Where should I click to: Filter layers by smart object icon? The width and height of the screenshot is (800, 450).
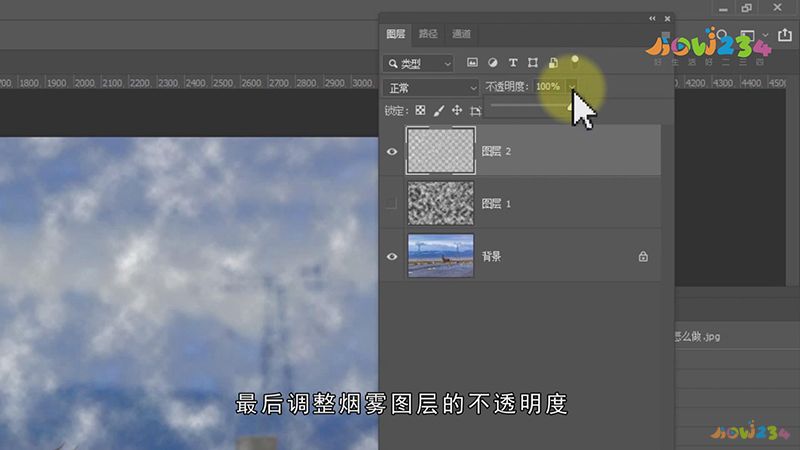(x=553, y=62)
